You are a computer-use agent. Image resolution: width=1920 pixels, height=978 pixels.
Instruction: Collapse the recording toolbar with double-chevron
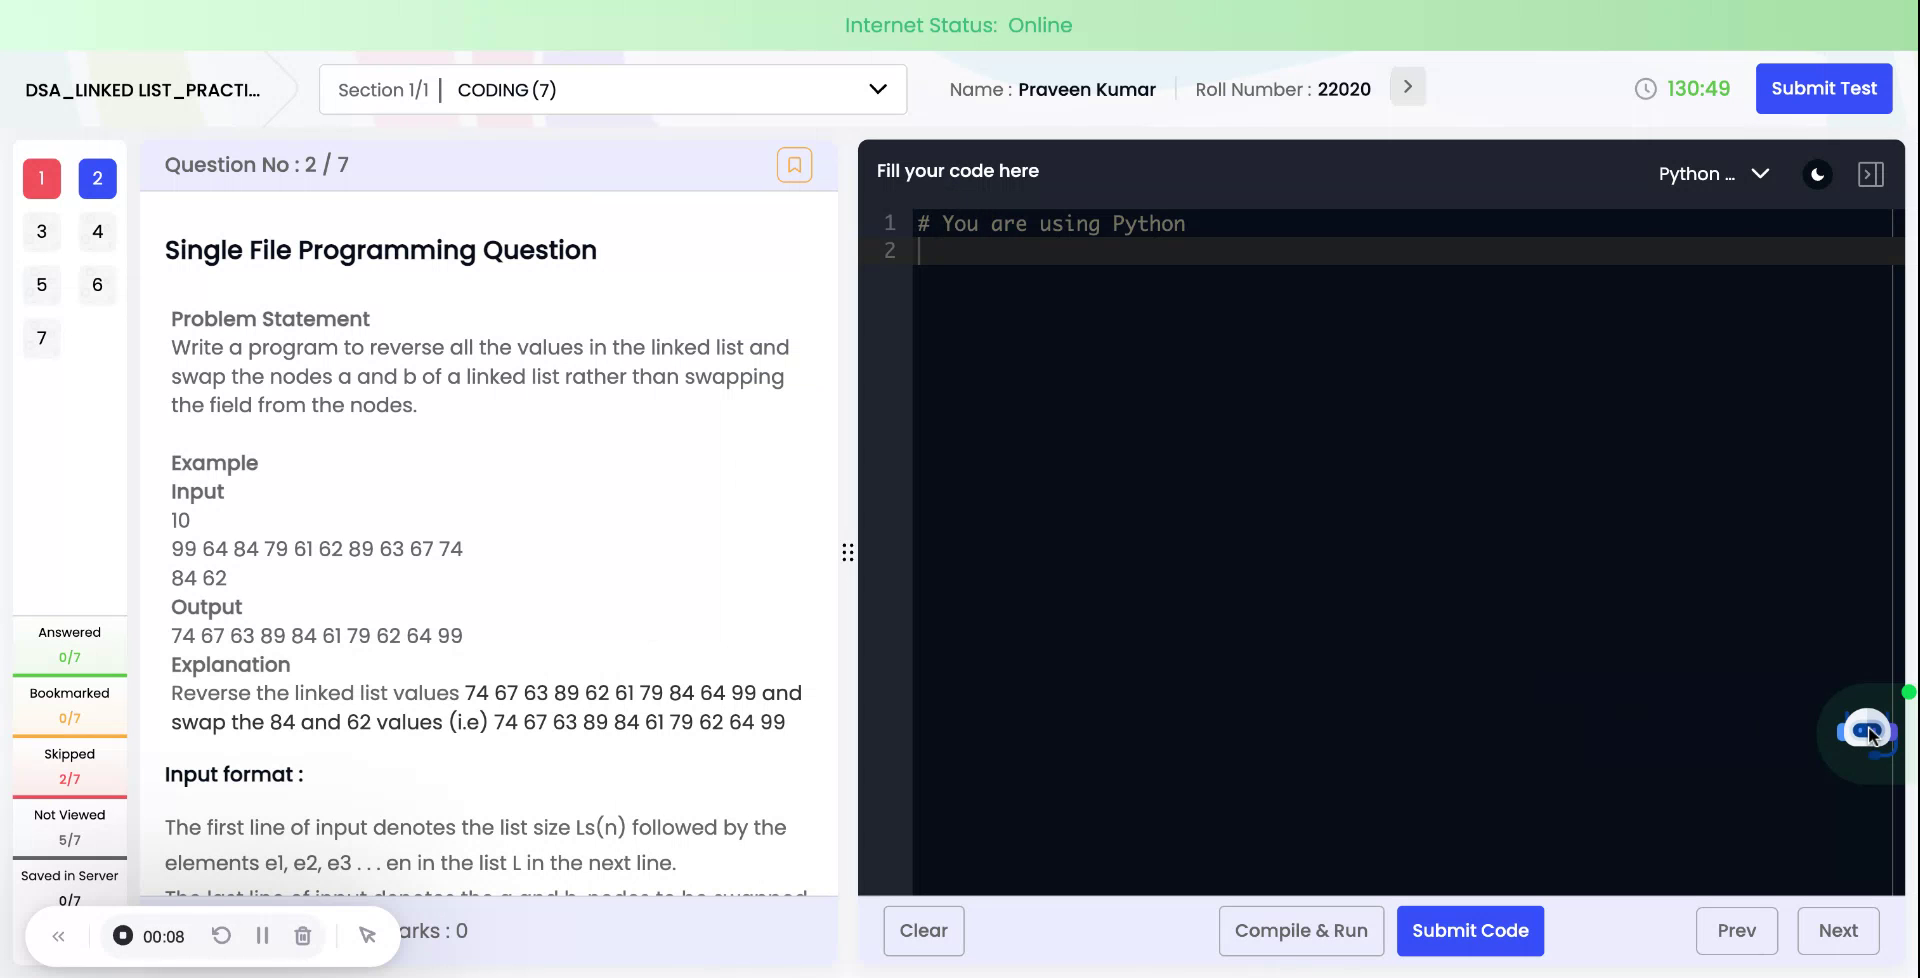pos(58,935)
